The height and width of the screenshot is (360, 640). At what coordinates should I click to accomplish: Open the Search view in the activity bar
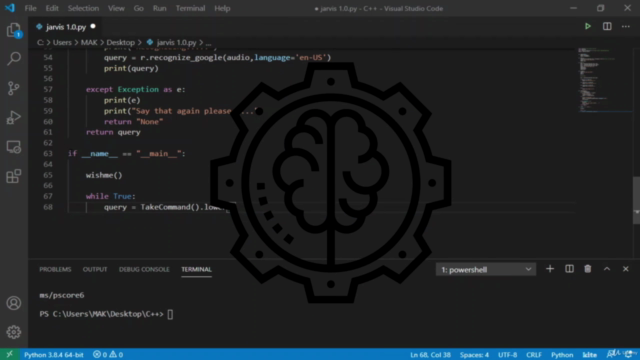point(13,58)
